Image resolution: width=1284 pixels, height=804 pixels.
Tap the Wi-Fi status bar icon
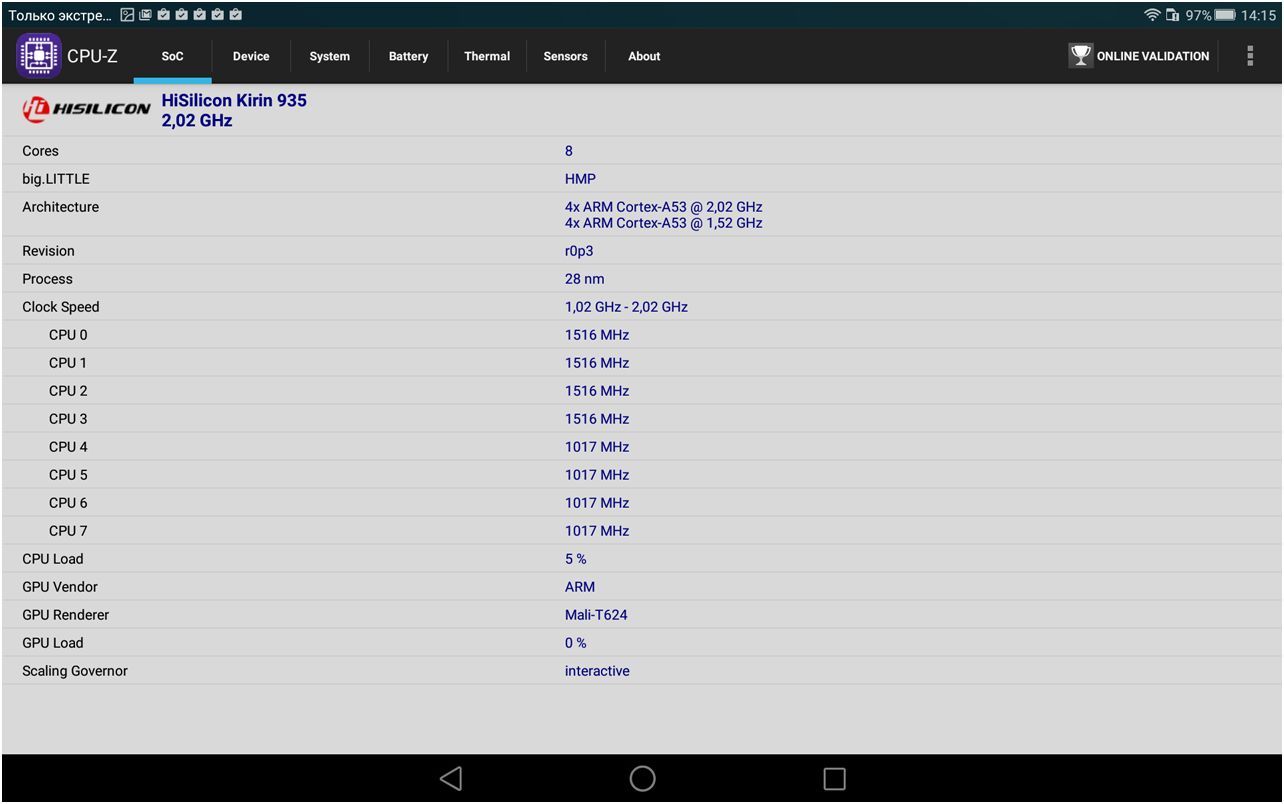1152,15
